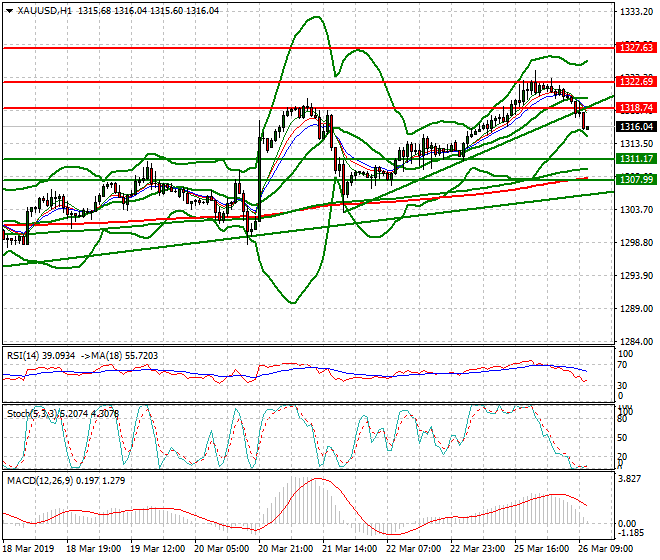The image size is (660, 560).
Task: Select the 1318.74 red price level label
Action: tap(636, 108)
